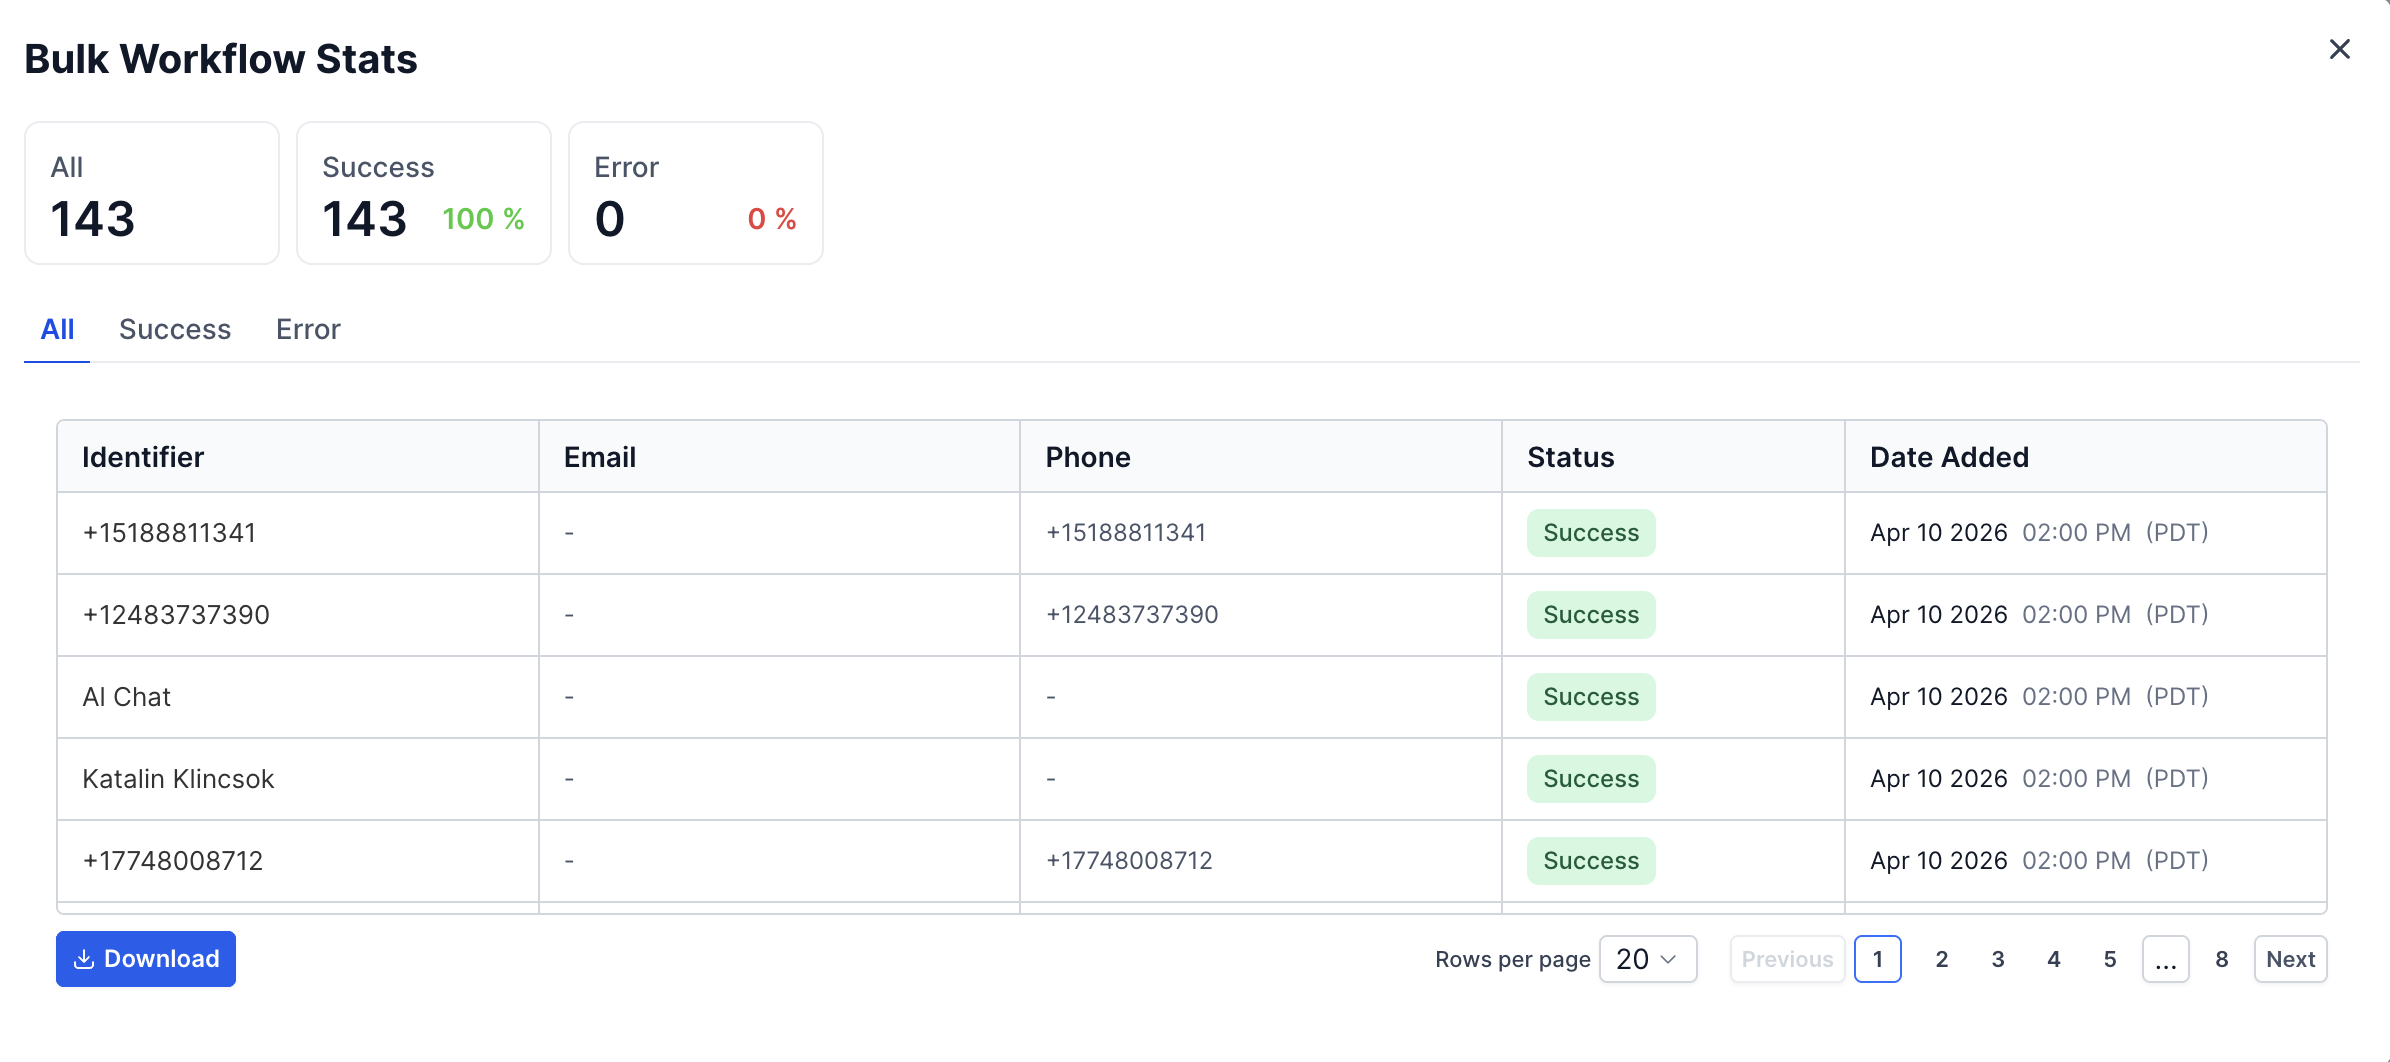The width and height of the screenshot is (2390, 1062).
Task: Click the Success badge on the Al Chat row
Action: coord(1590,696)
